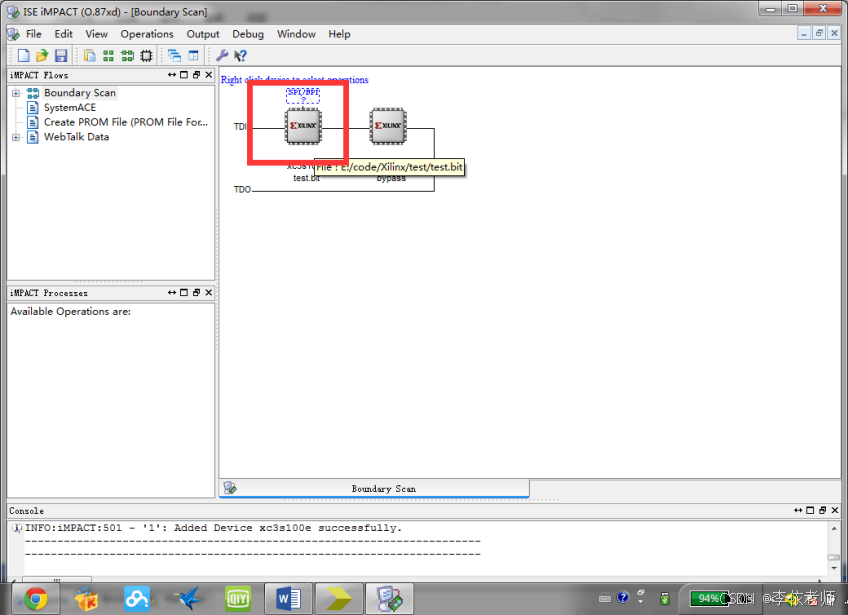
Task: Click the black chip device toolbar icon
Action: point(146,55)
